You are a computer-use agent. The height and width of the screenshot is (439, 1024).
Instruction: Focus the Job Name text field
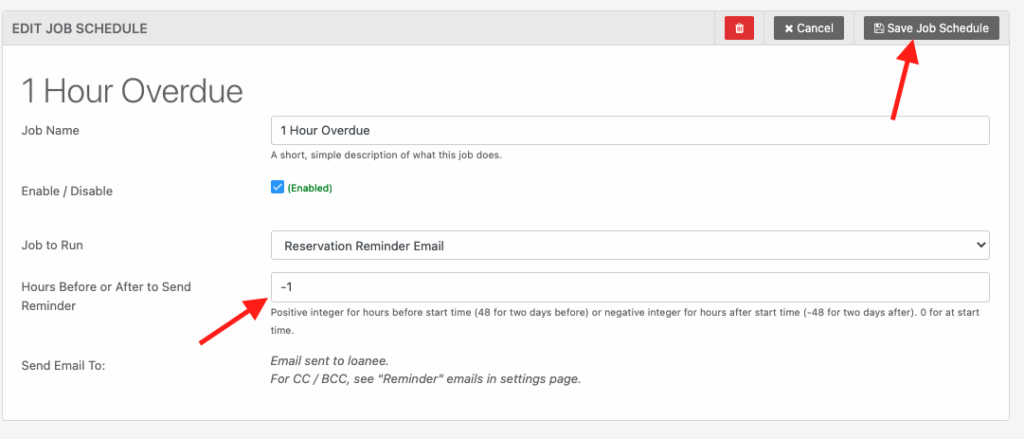(x=630, y=130)
